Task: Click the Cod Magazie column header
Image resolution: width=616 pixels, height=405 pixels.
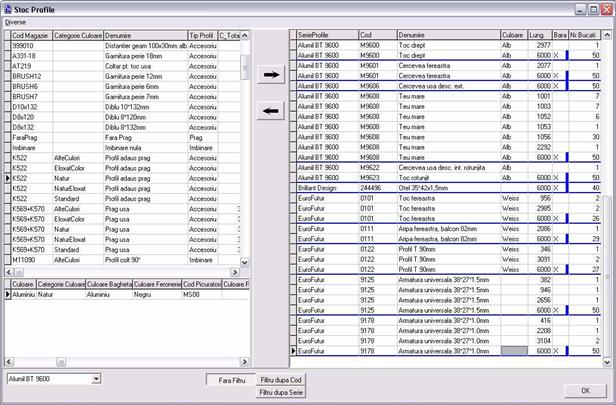Action: 30,35
